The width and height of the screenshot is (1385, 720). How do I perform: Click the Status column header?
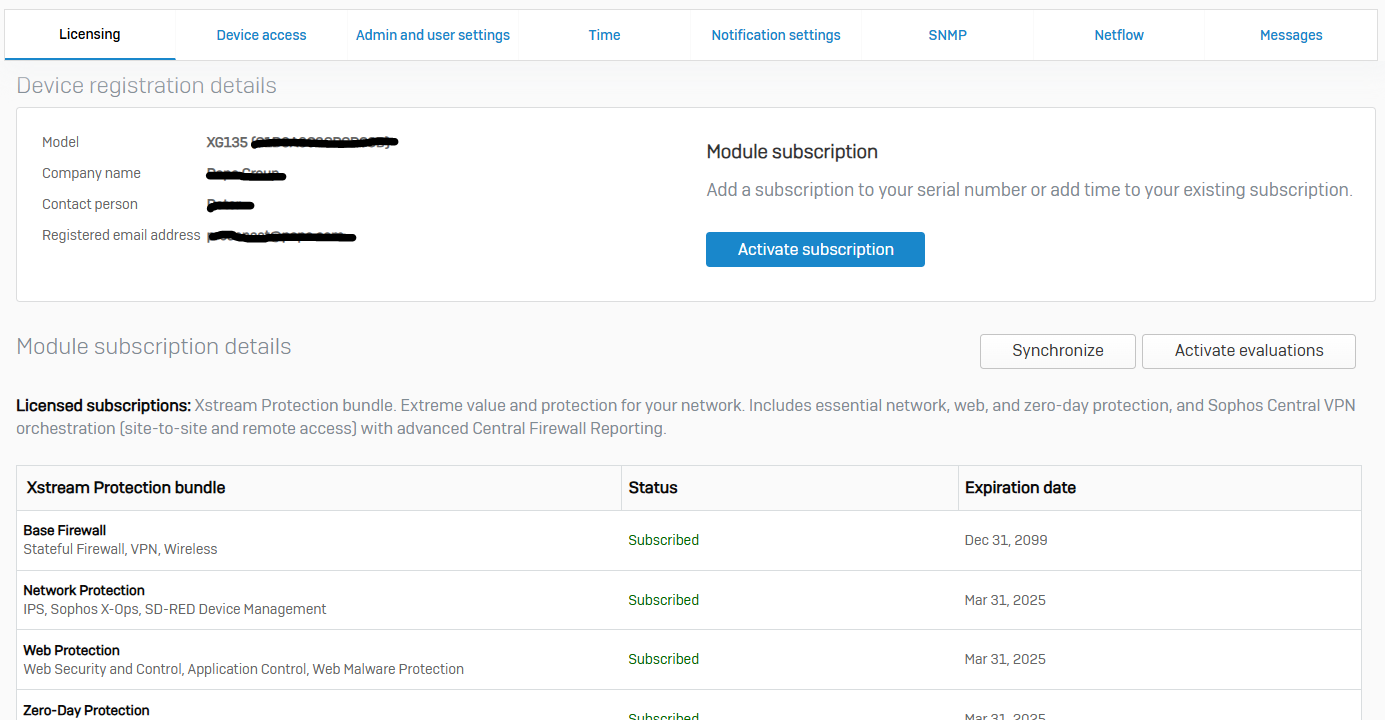pos(653,488)
